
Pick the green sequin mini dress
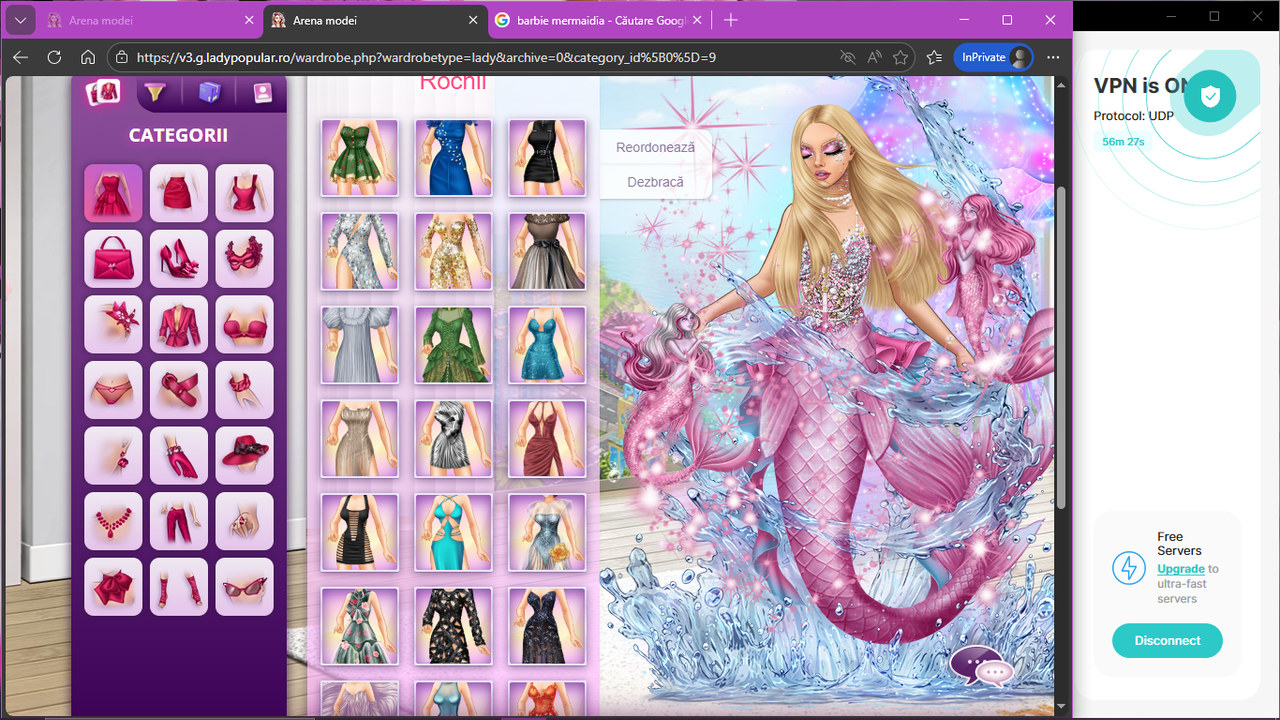tap(360, 157)
